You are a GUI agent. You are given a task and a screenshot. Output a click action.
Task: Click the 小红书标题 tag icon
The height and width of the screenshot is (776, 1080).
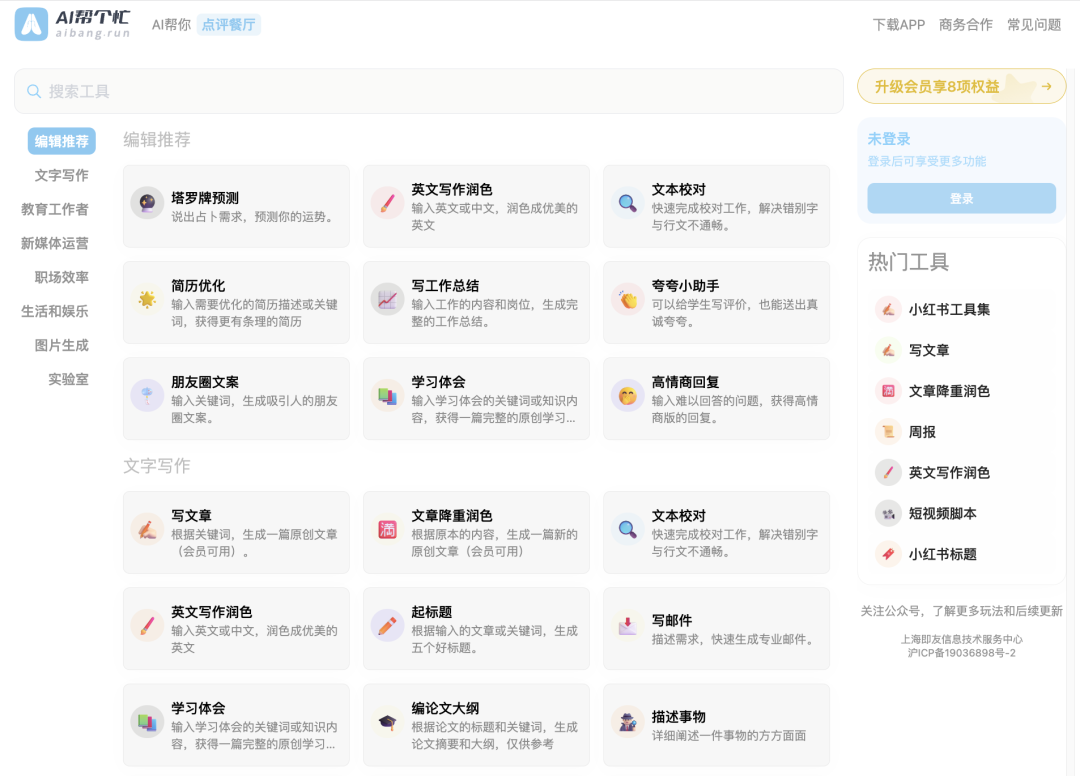pos(889,554)
